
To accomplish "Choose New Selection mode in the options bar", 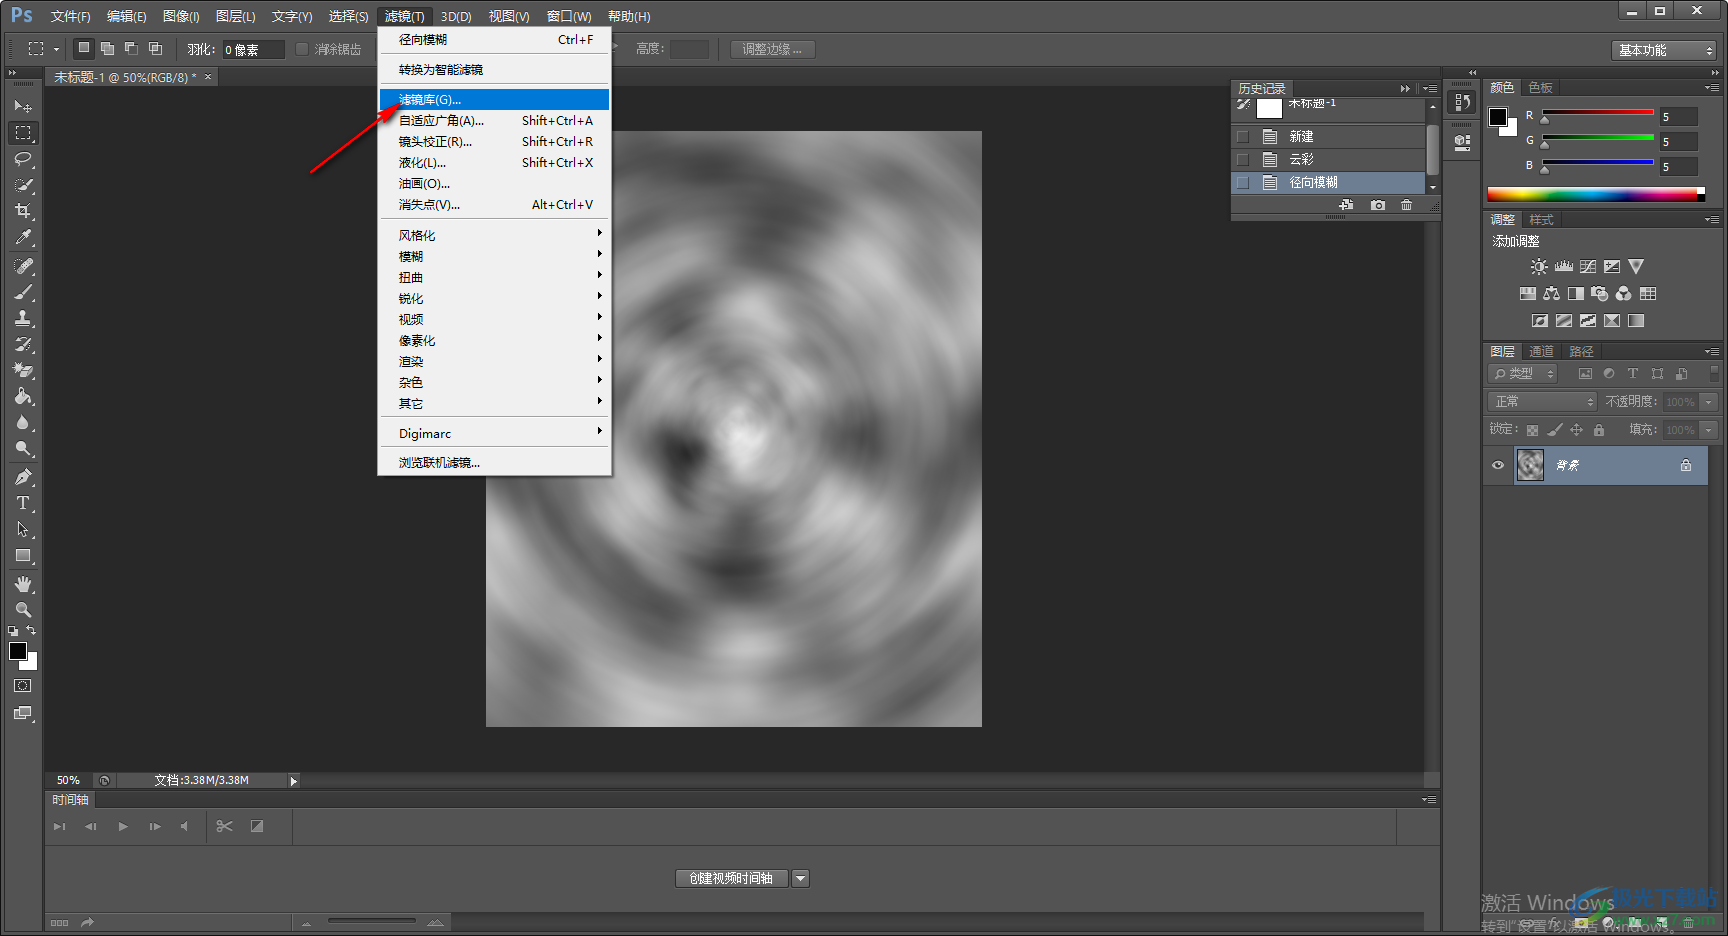I will click(x=84, y=48).
